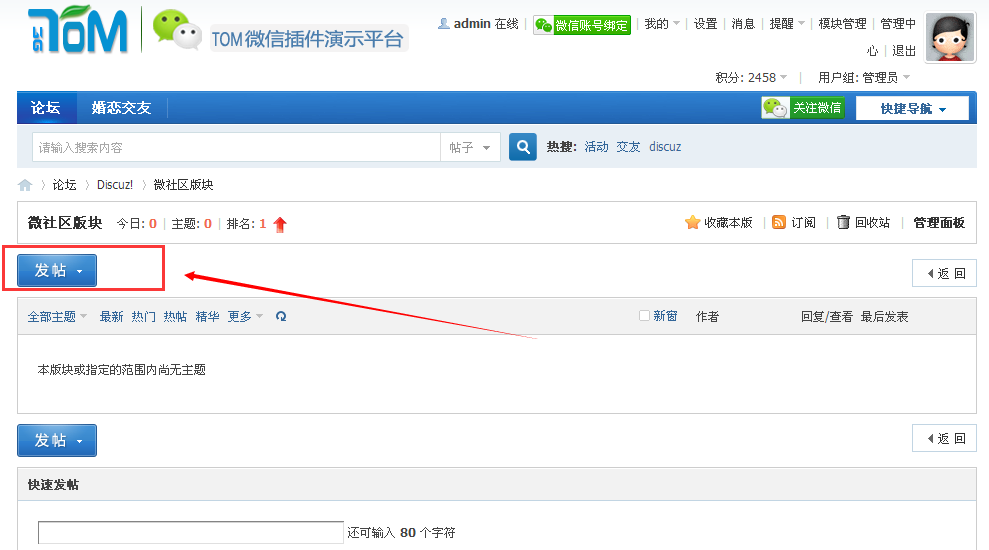Open the 我的 dropdown menu

(x=661, y=24)
